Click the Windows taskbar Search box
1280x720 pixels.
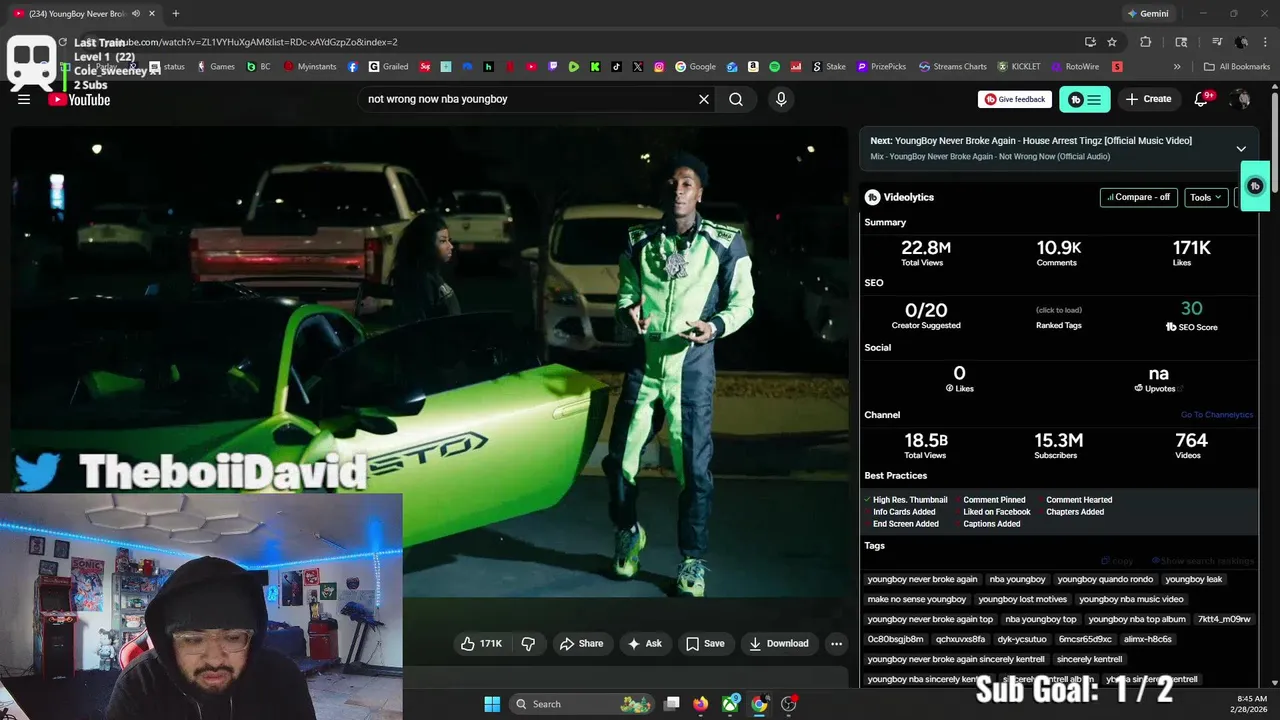pyautogui.click(x=584, y=704)
